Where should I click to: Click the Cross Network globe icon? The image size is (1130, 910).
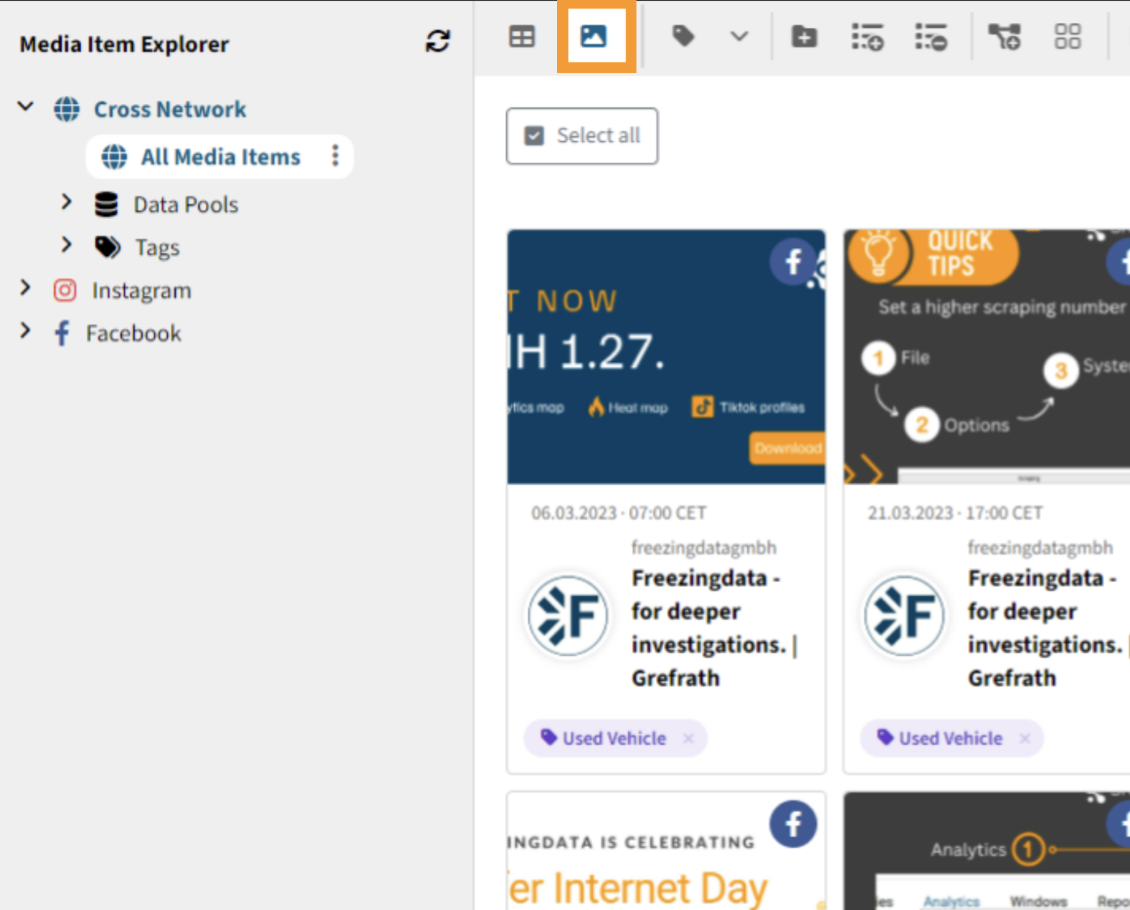pos(67,110)
